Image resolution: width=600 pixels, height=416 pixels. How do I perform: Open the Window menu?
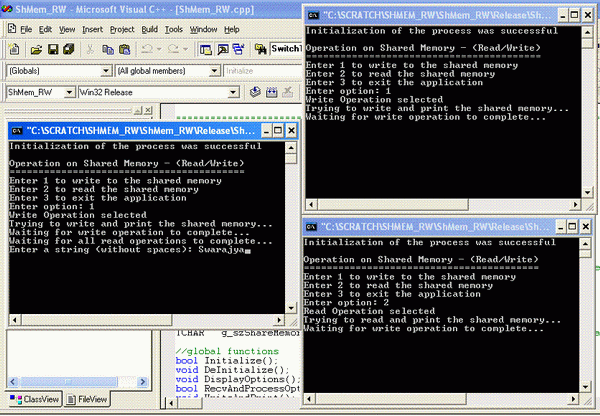[203, 29]
